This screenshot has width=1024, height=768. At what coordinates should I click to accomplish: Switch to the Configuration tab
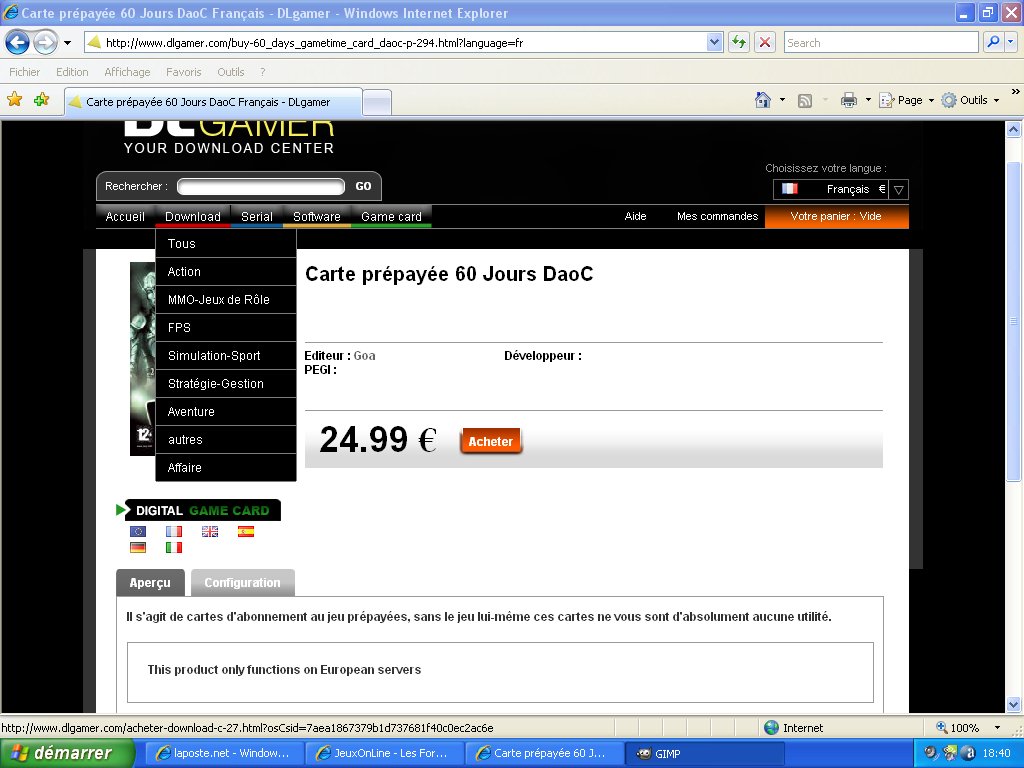(x=242, y=583)
